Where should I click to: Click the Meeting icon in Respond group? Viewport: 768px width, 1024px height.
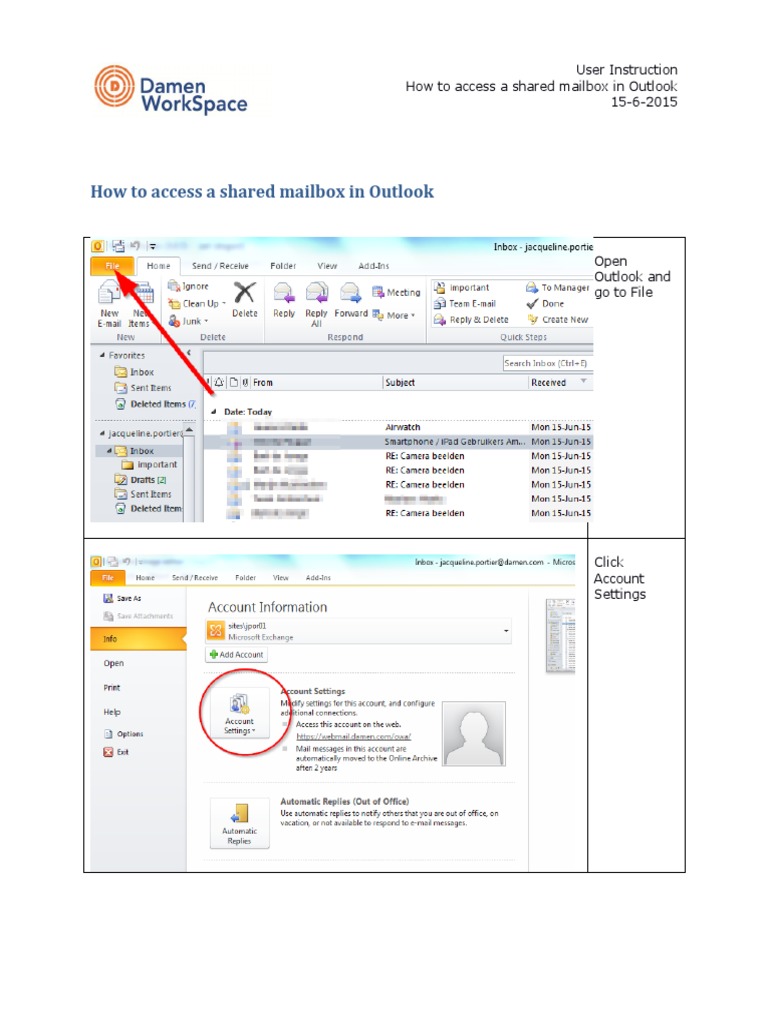tap(379, 292)
